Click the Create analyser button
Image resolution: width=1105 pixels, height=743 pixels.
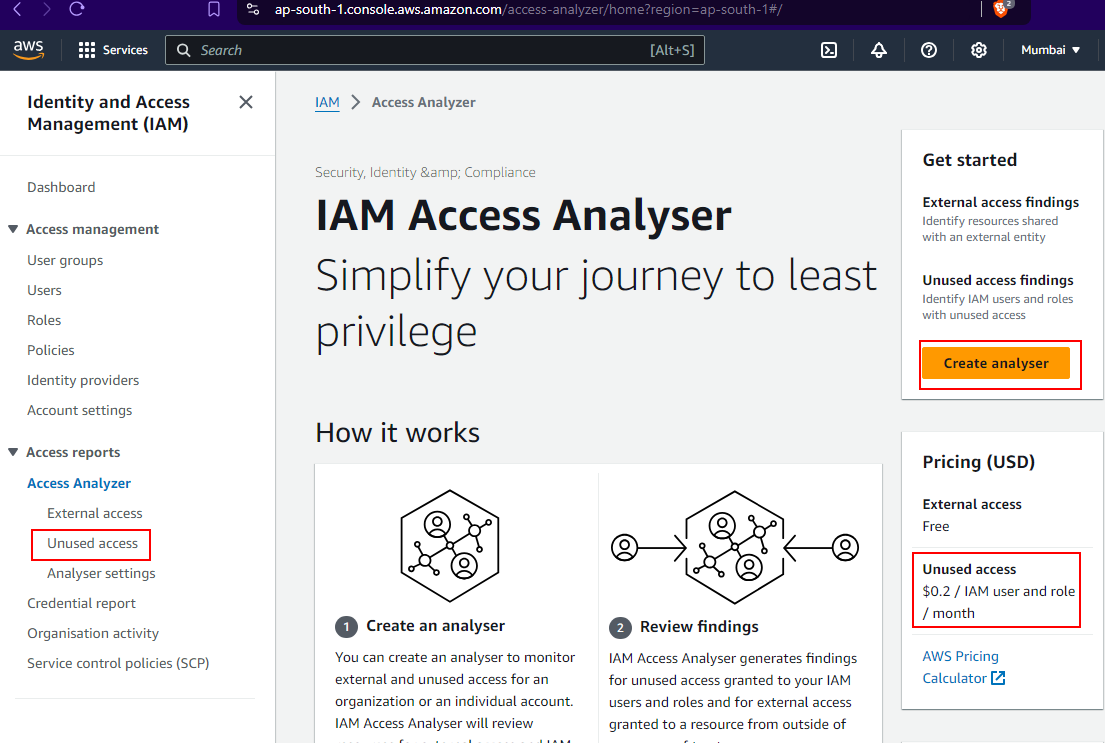[996, 363]
